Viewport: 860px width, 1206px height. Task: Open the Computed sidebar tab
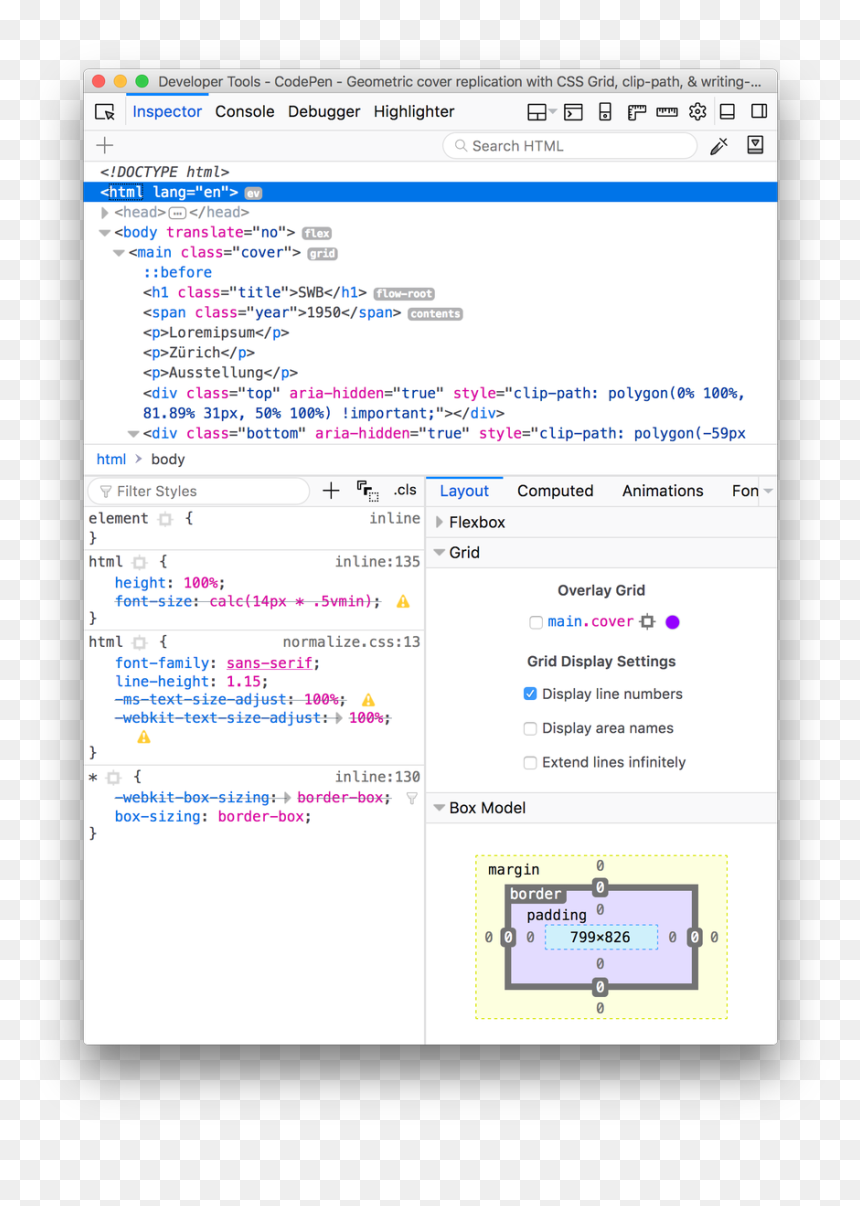pos(555,491)
